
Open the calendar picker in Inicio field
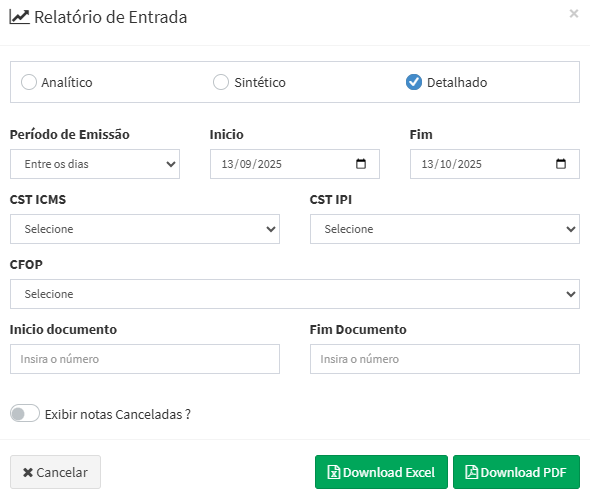[361, 164]
